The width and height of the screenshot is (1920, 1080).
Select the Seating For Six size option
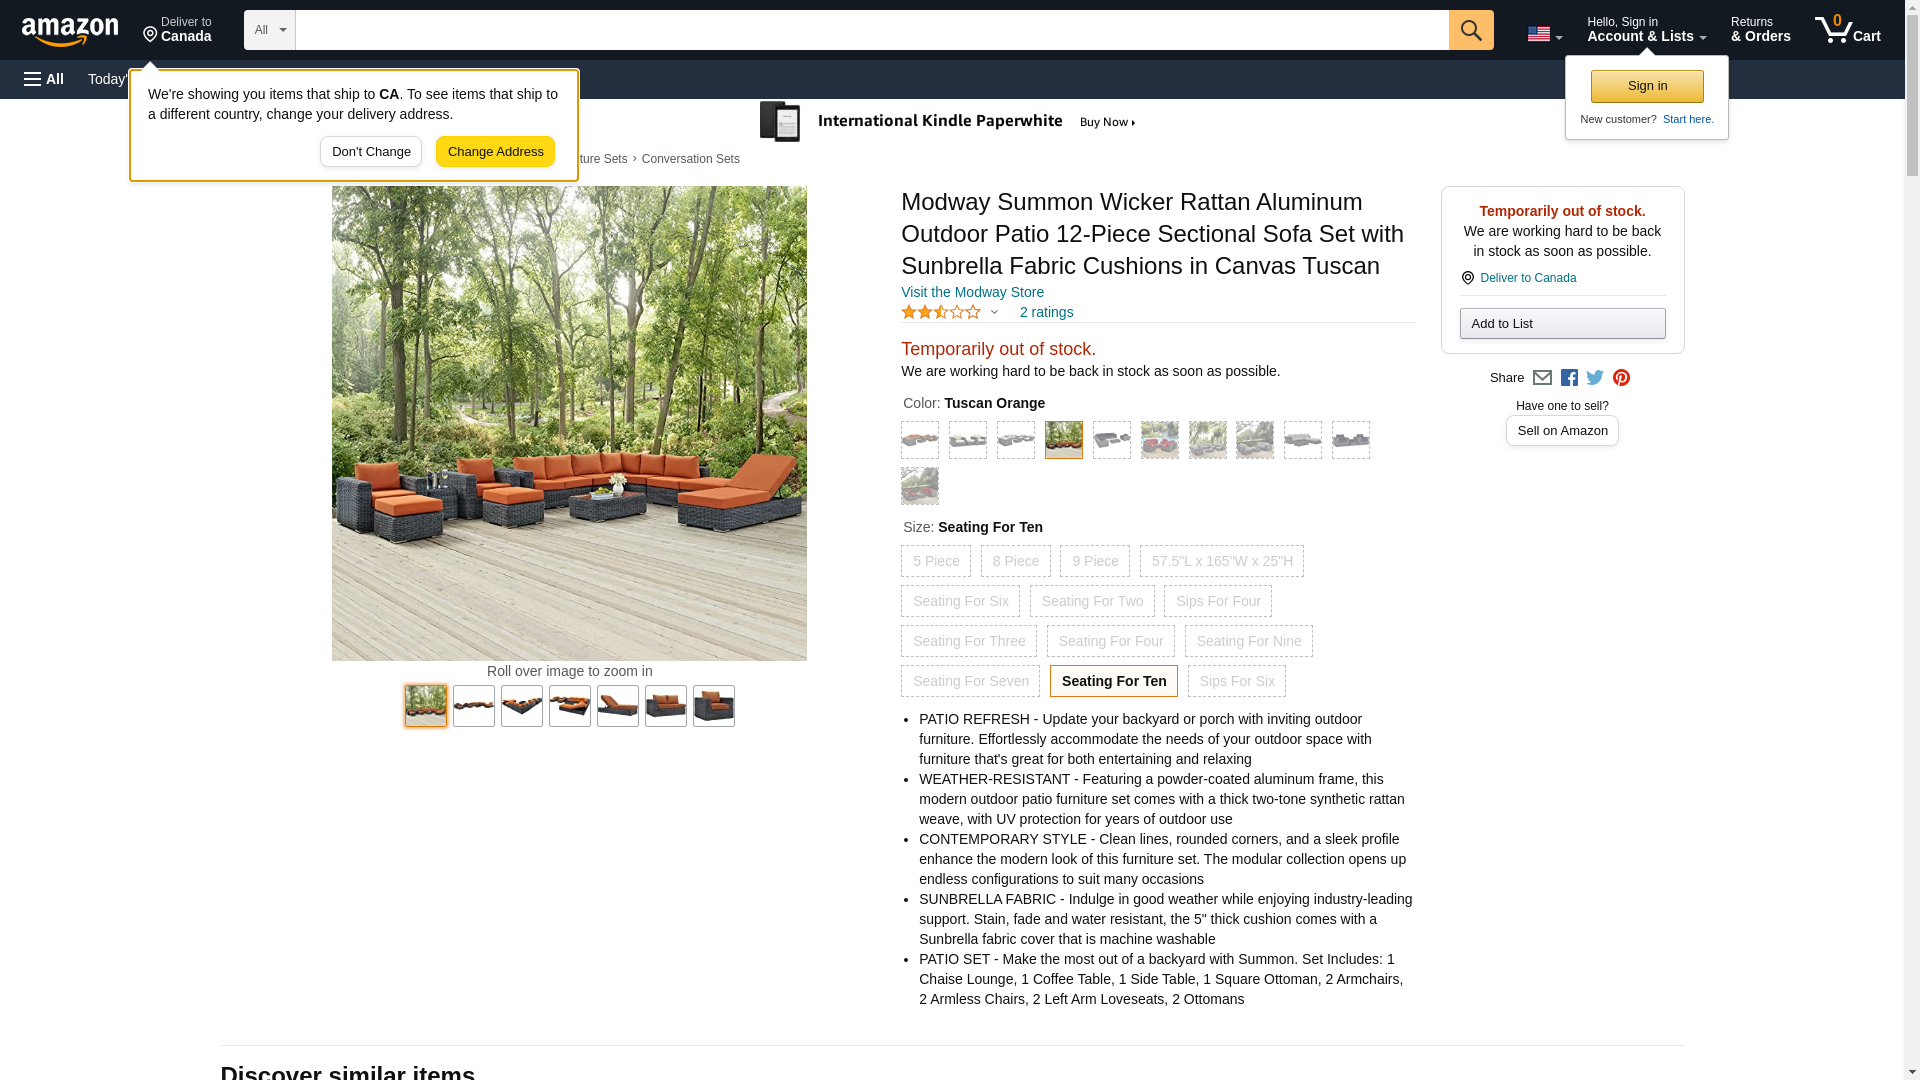[x=960, y=601]
